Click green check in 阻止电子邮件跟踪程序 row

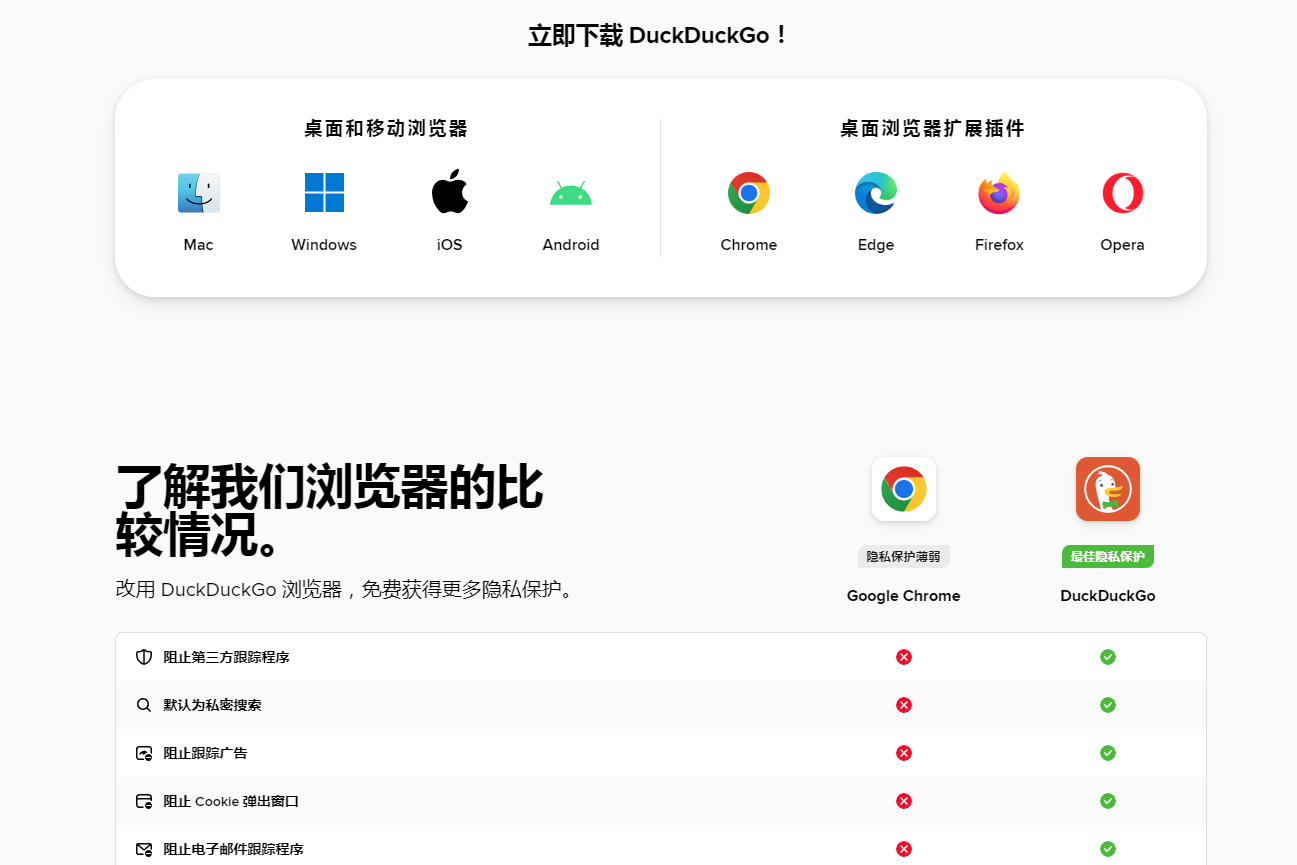click(x=1108, y=849)
